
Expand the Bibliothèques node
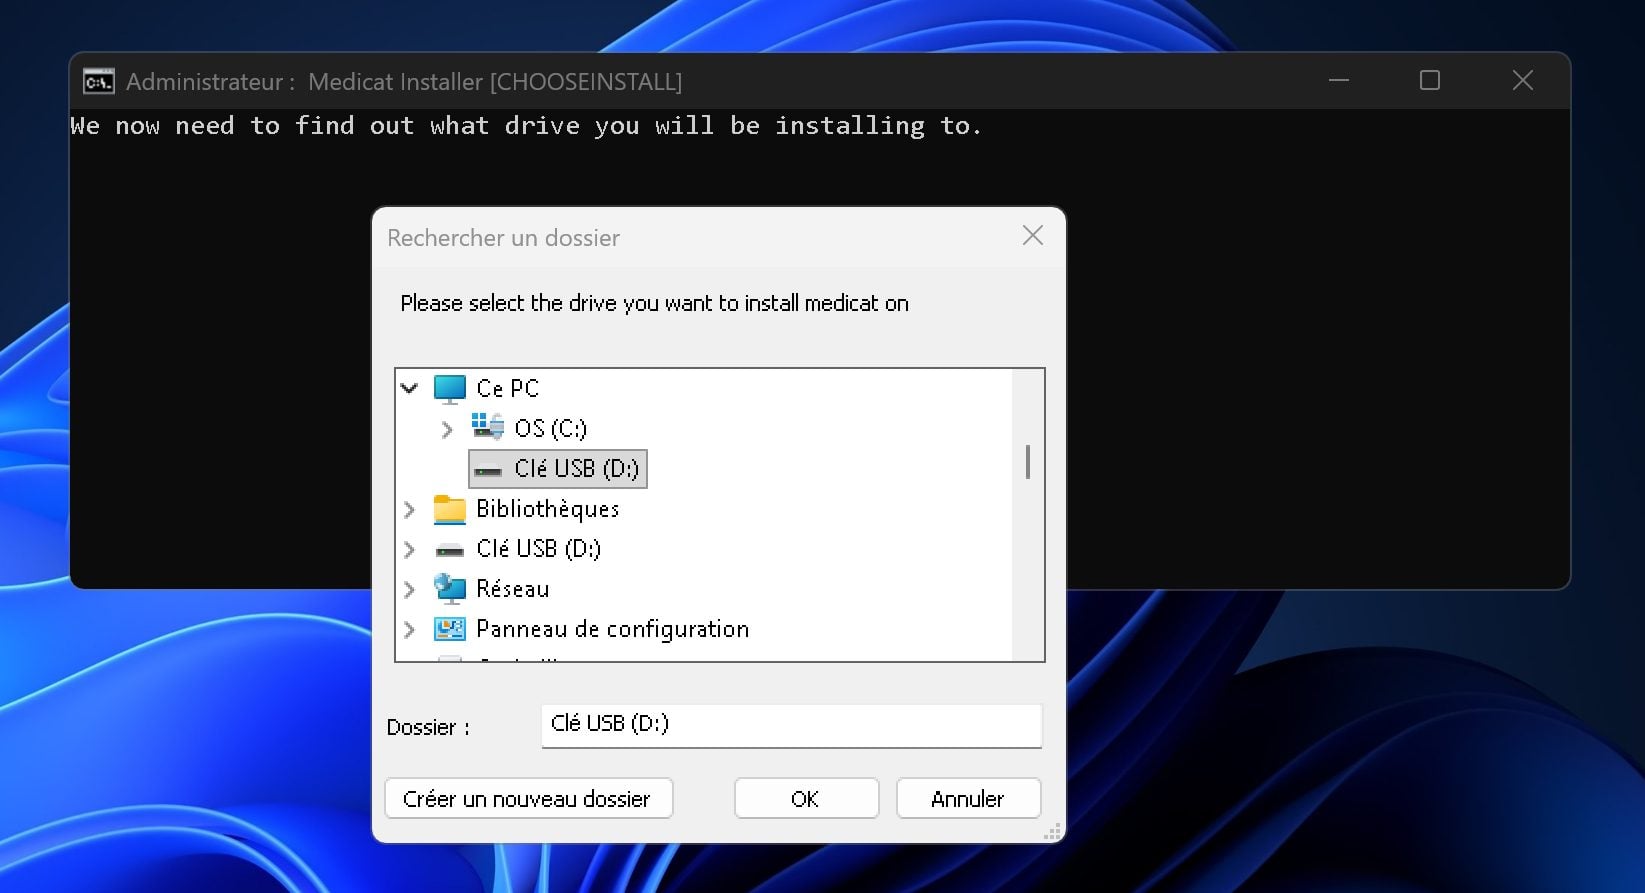409,509
